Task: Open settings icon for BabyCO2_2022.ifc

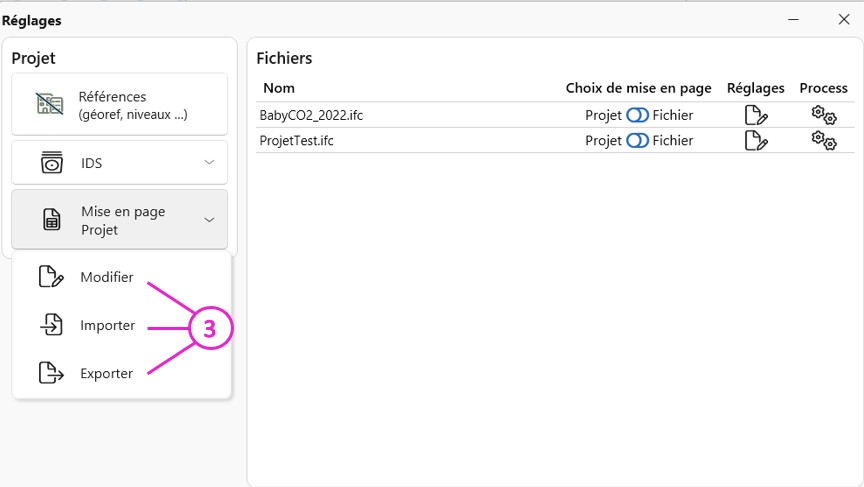Action: [x=756, y=115]
